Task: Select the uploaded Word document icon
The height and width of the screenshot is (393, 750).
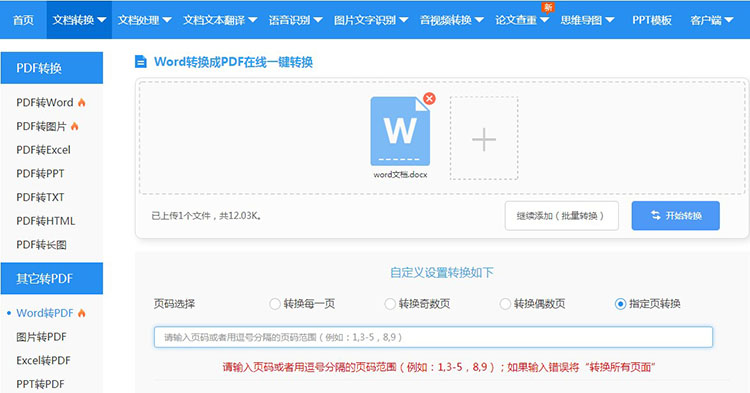Action: [x=400, y=131]
